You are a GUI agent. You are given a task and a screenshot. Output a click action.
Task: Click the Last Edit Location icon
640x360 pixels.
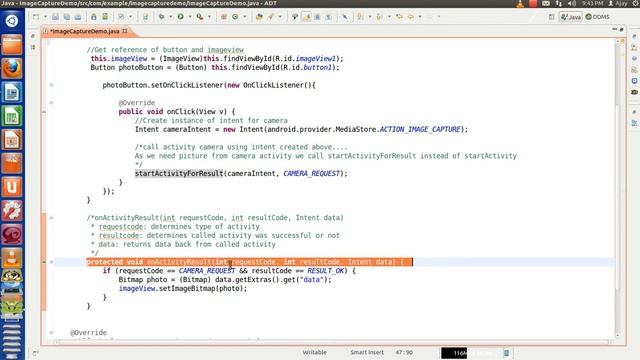click(x=399, y=17)
